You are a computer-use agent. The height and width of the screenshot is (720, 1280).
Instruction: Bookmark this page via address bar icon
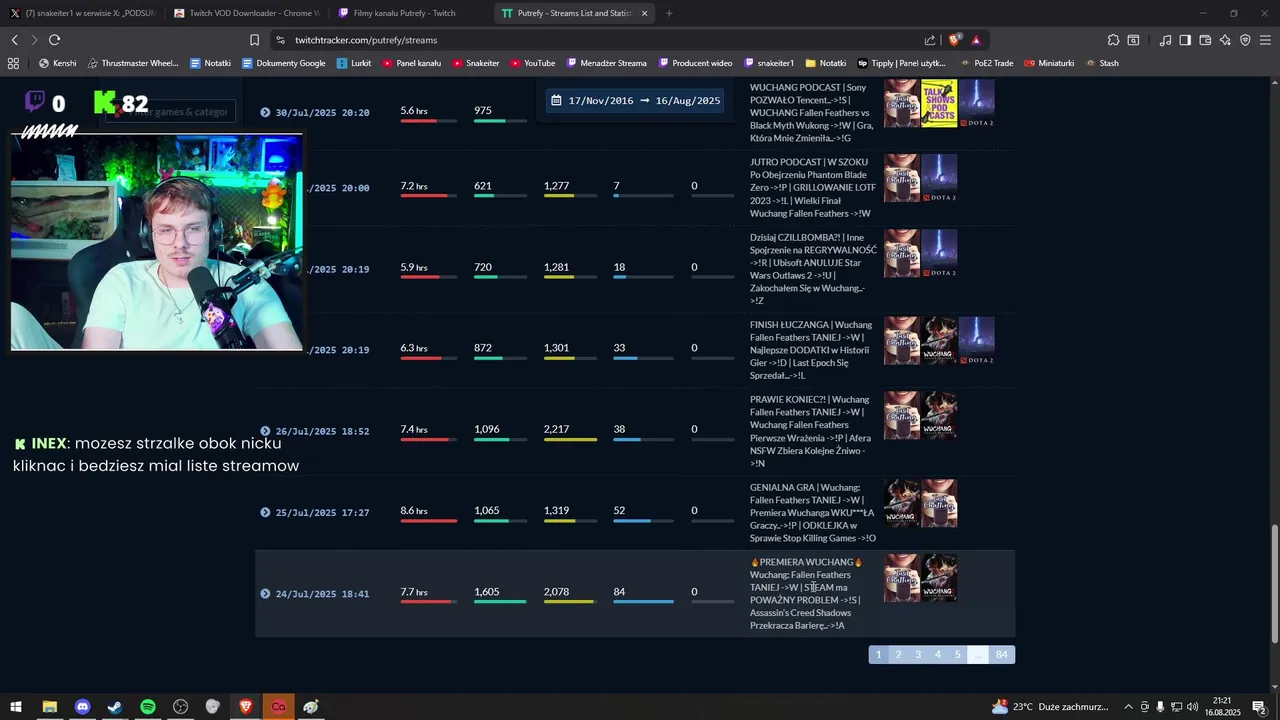[254, 40]
